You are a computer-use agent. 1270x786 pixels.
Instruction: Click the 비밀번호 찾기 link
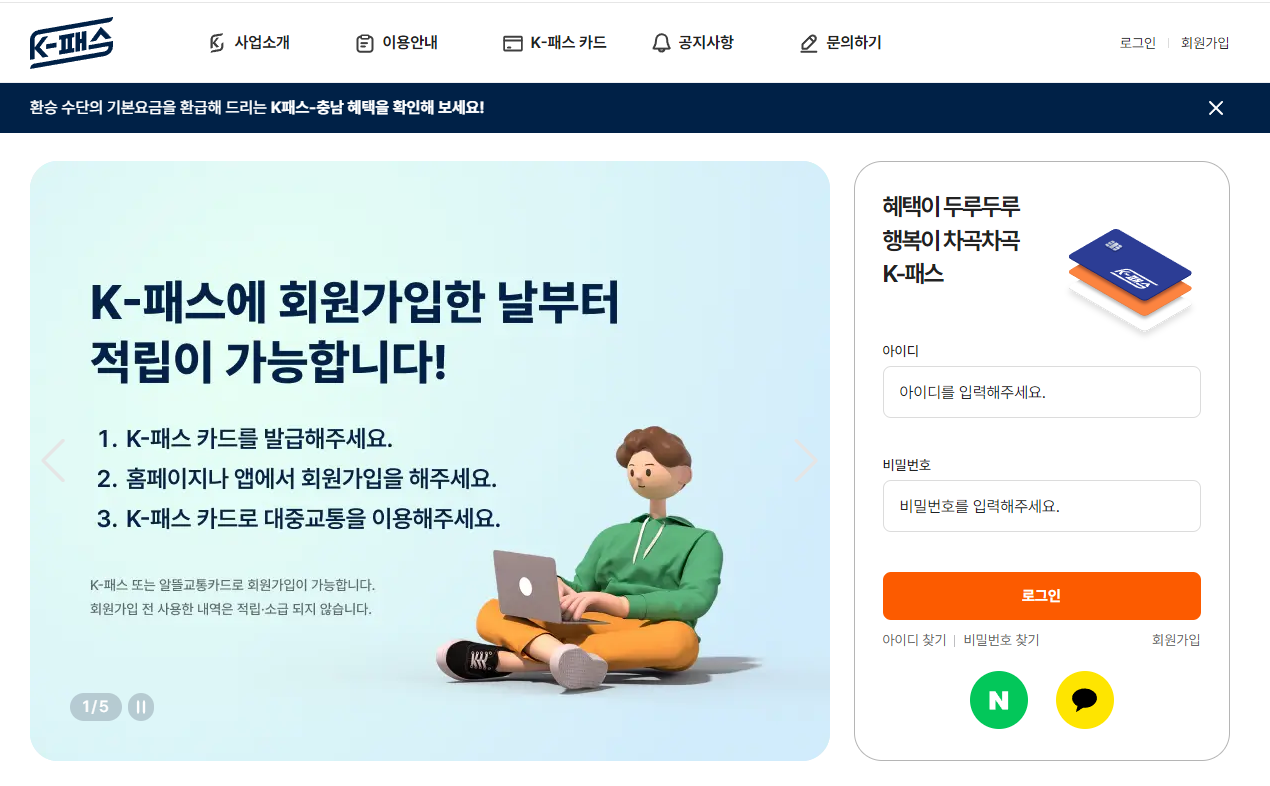click(x=1001, y=640)
